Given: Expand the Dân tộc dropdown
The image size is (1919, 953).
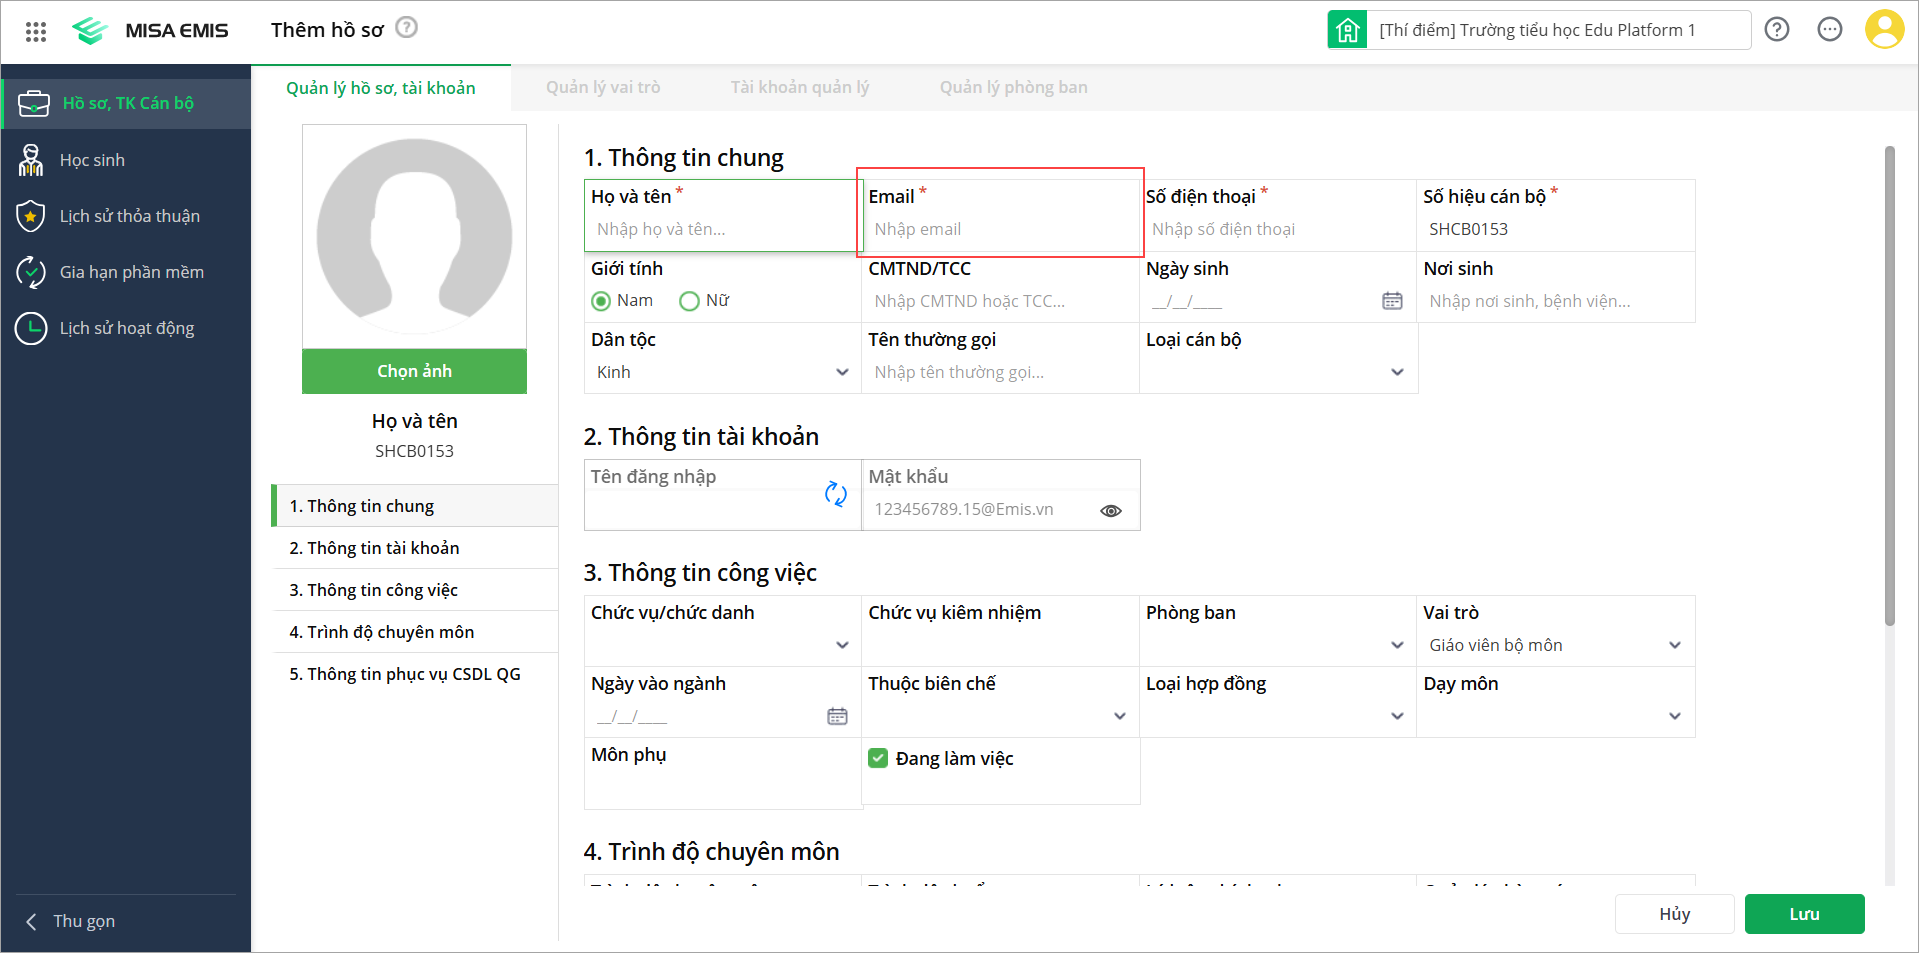Looking at the screenshot, I should 842,372.
